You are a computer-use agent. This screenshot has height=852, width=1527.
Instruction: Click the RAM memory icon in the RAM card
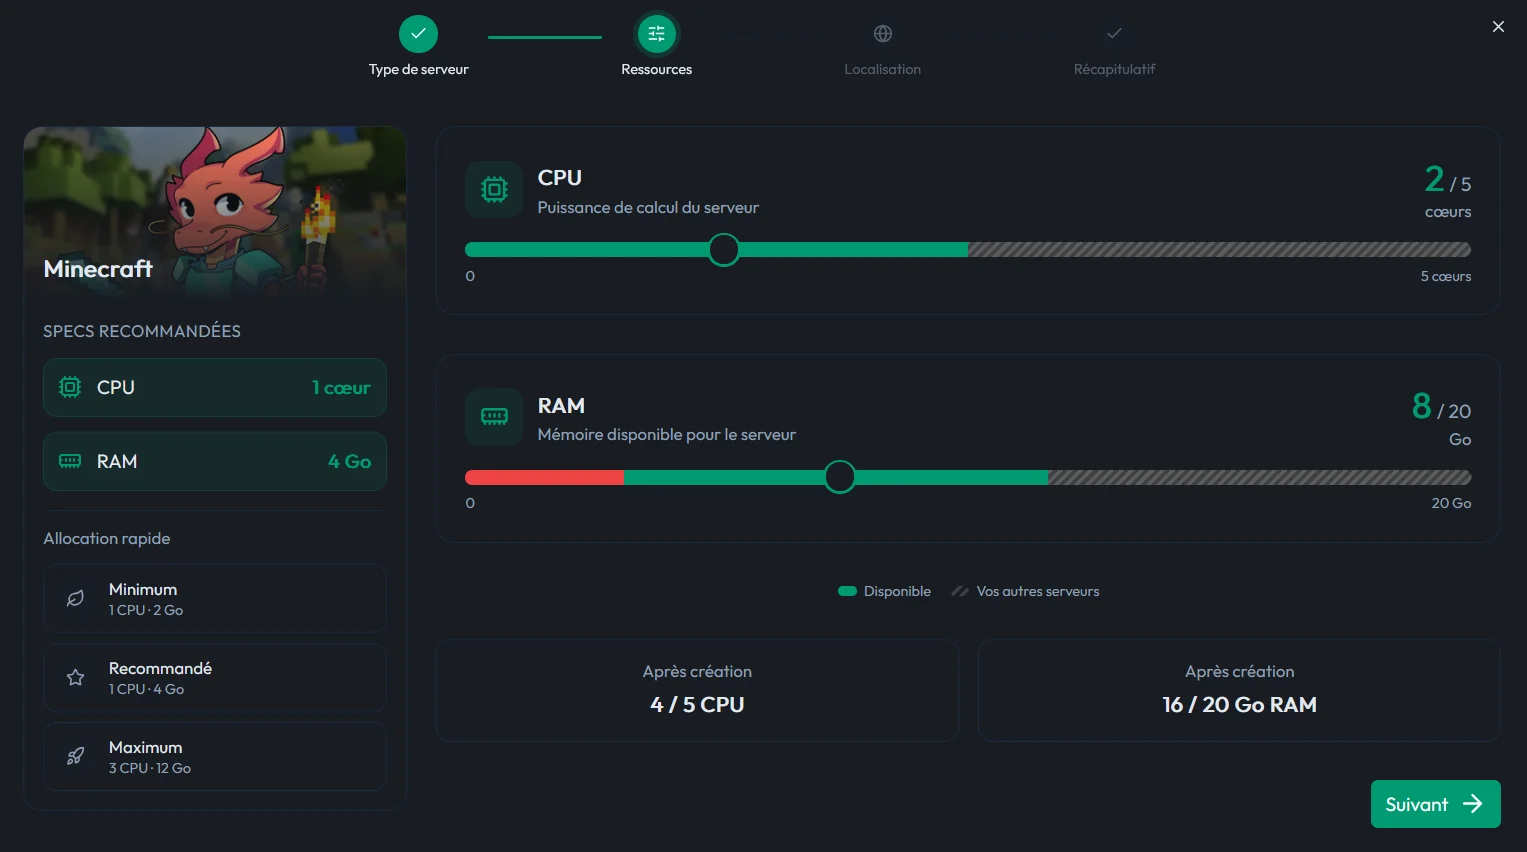coord(494,416)
